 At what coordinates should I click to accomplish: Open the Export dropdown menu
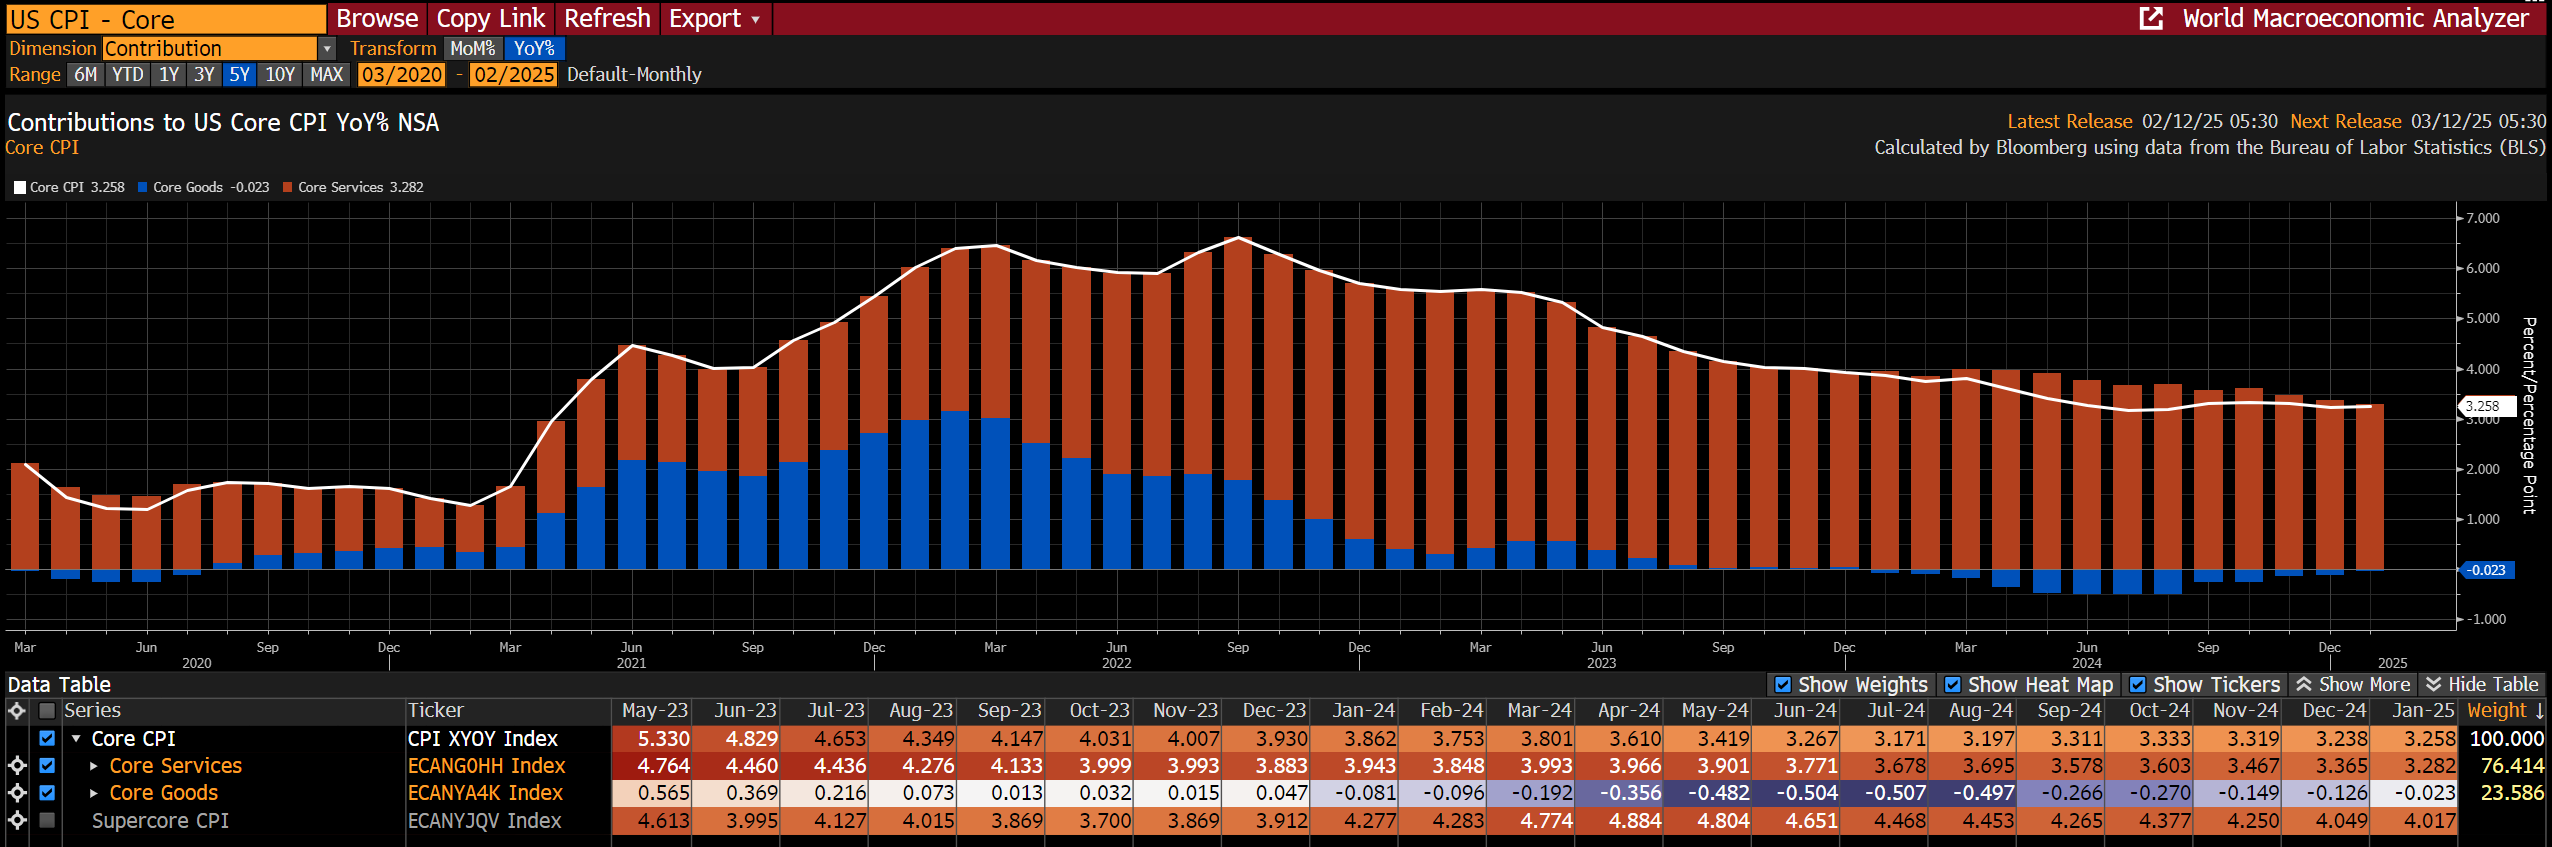[x=715, y=18]
